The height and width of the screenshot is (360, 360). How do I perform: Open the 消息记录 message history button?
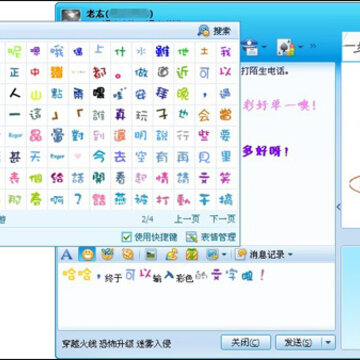tap(260, 255)
